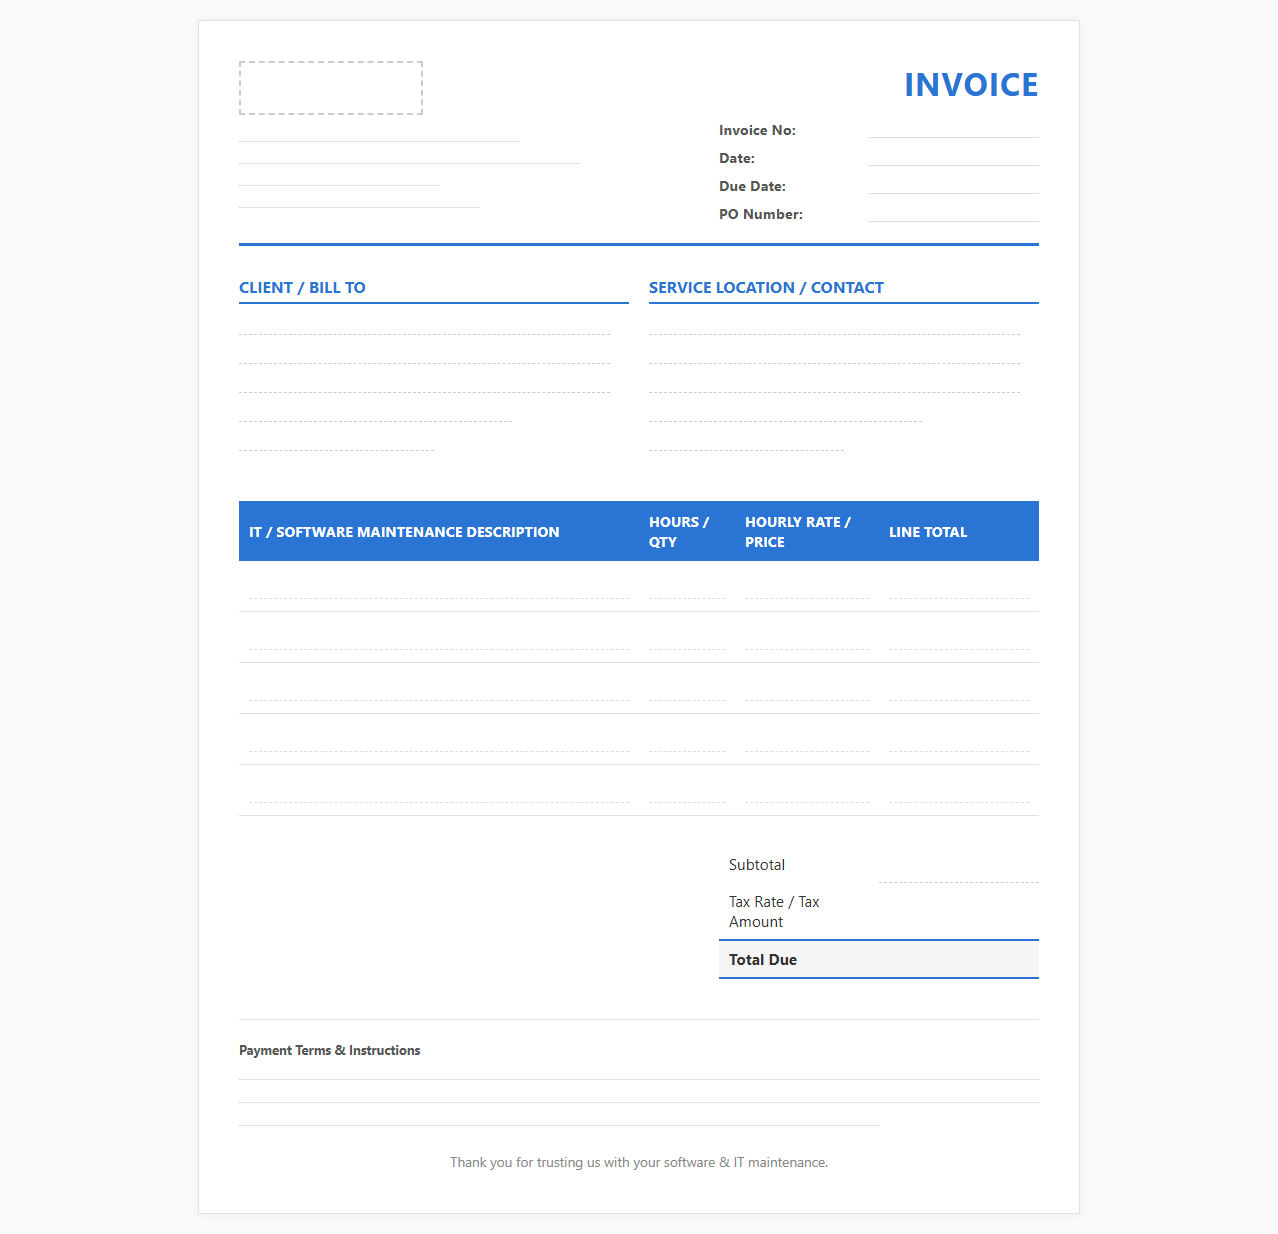
Task: Select the Invoice No: label
Action: [757, 130]
